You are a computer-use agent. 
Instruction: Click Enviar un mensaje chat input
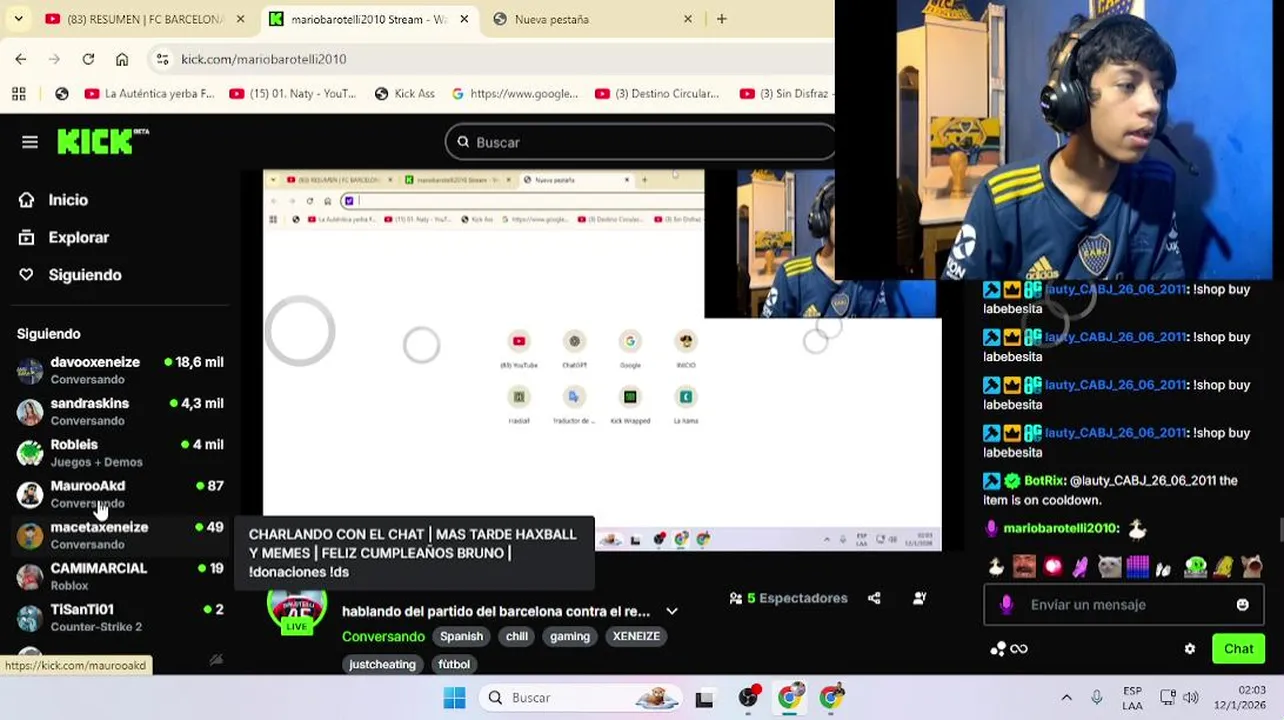(1122, 605)
